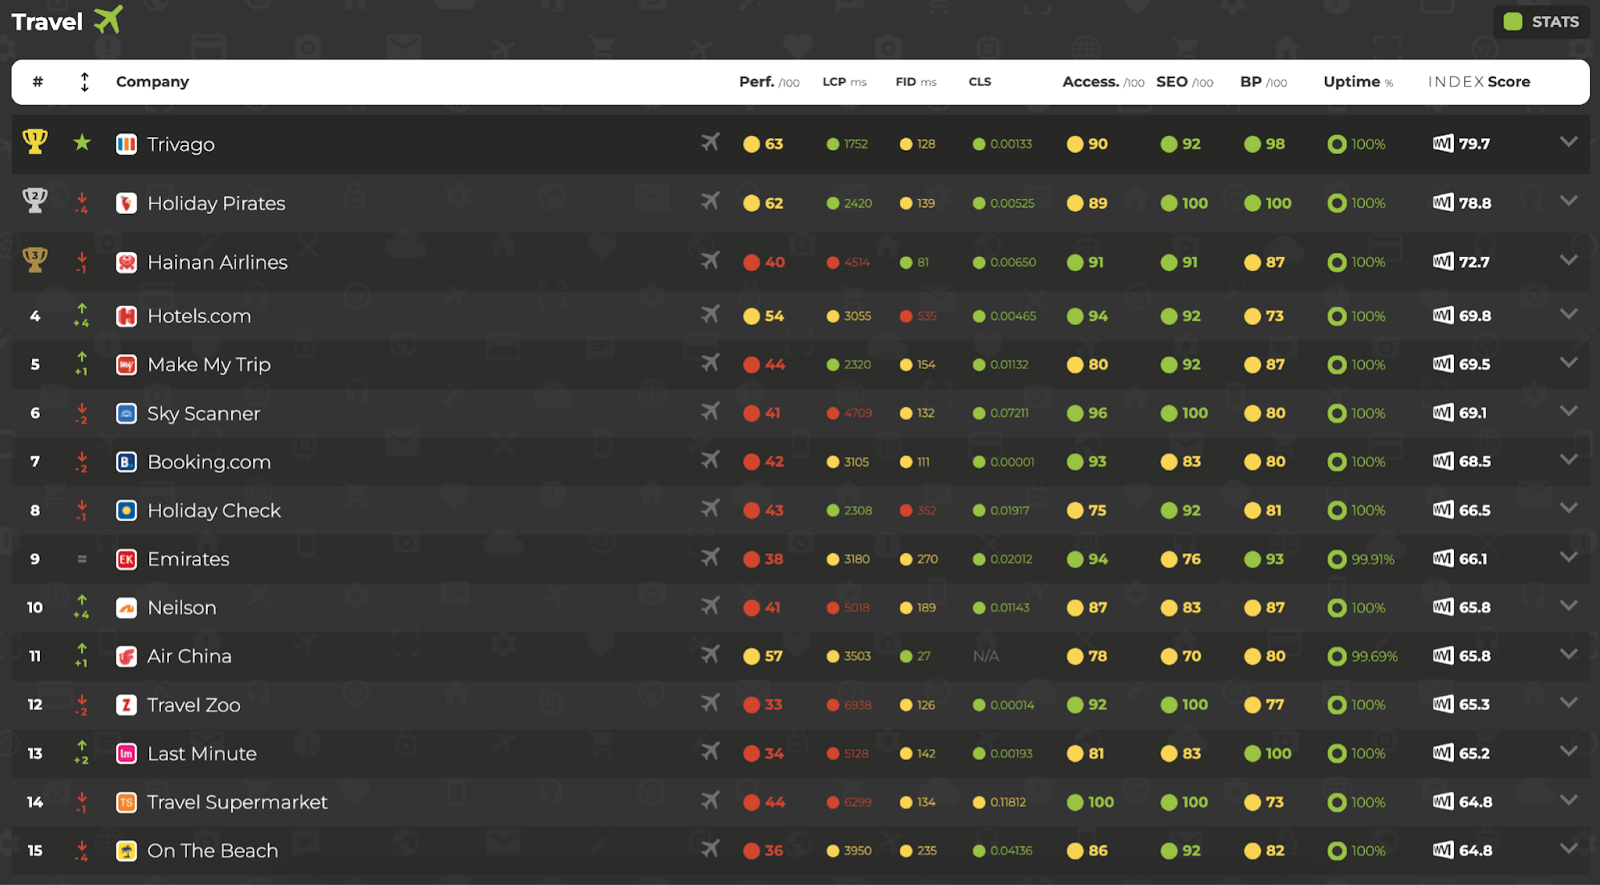1600x885 pixels.
Task: Click the Booking.com logo icon
Action: point(126,462)
